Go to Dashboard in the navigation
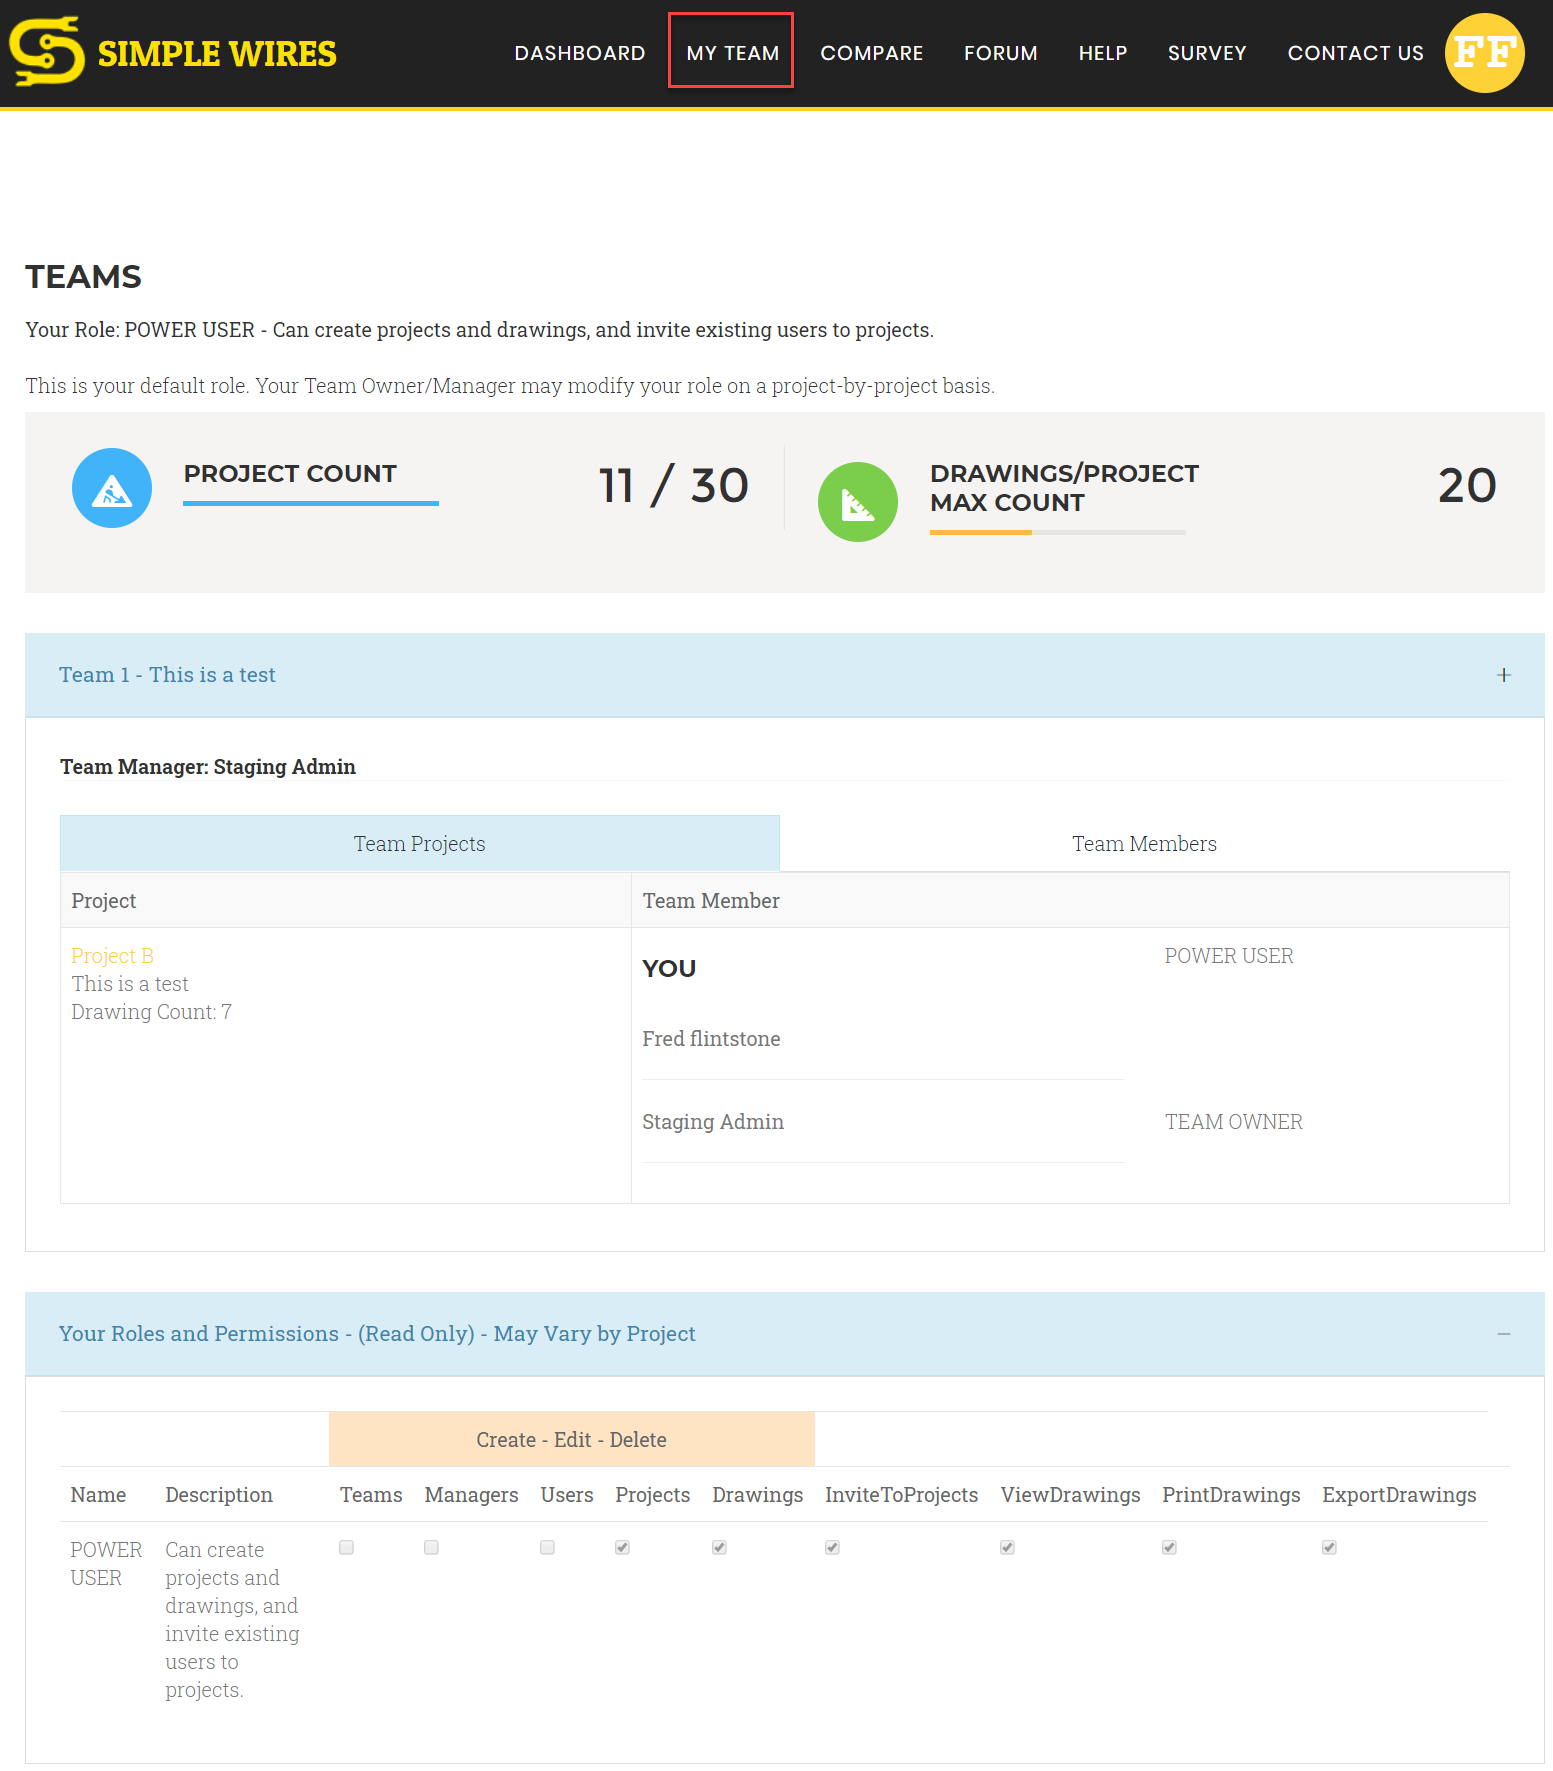1553x1771 pixels. point(580,53)
